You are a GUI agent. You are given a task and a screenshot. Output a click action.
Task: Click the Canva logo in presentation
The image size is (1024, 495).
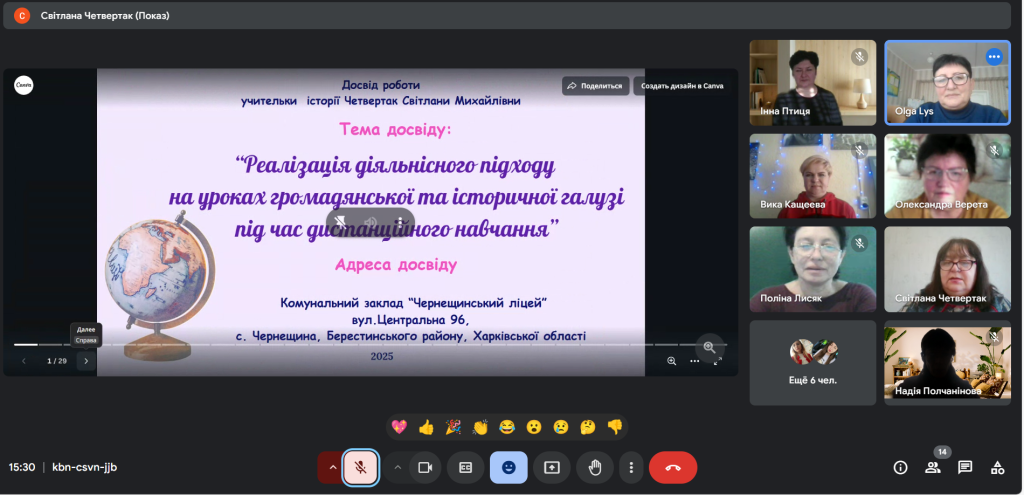coord(24,86)
